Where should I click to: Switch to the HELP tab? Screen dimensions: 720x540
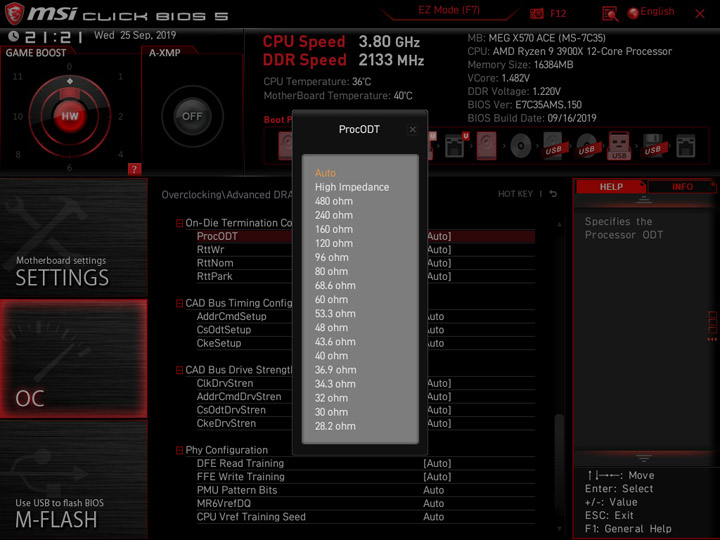[611, 187]
